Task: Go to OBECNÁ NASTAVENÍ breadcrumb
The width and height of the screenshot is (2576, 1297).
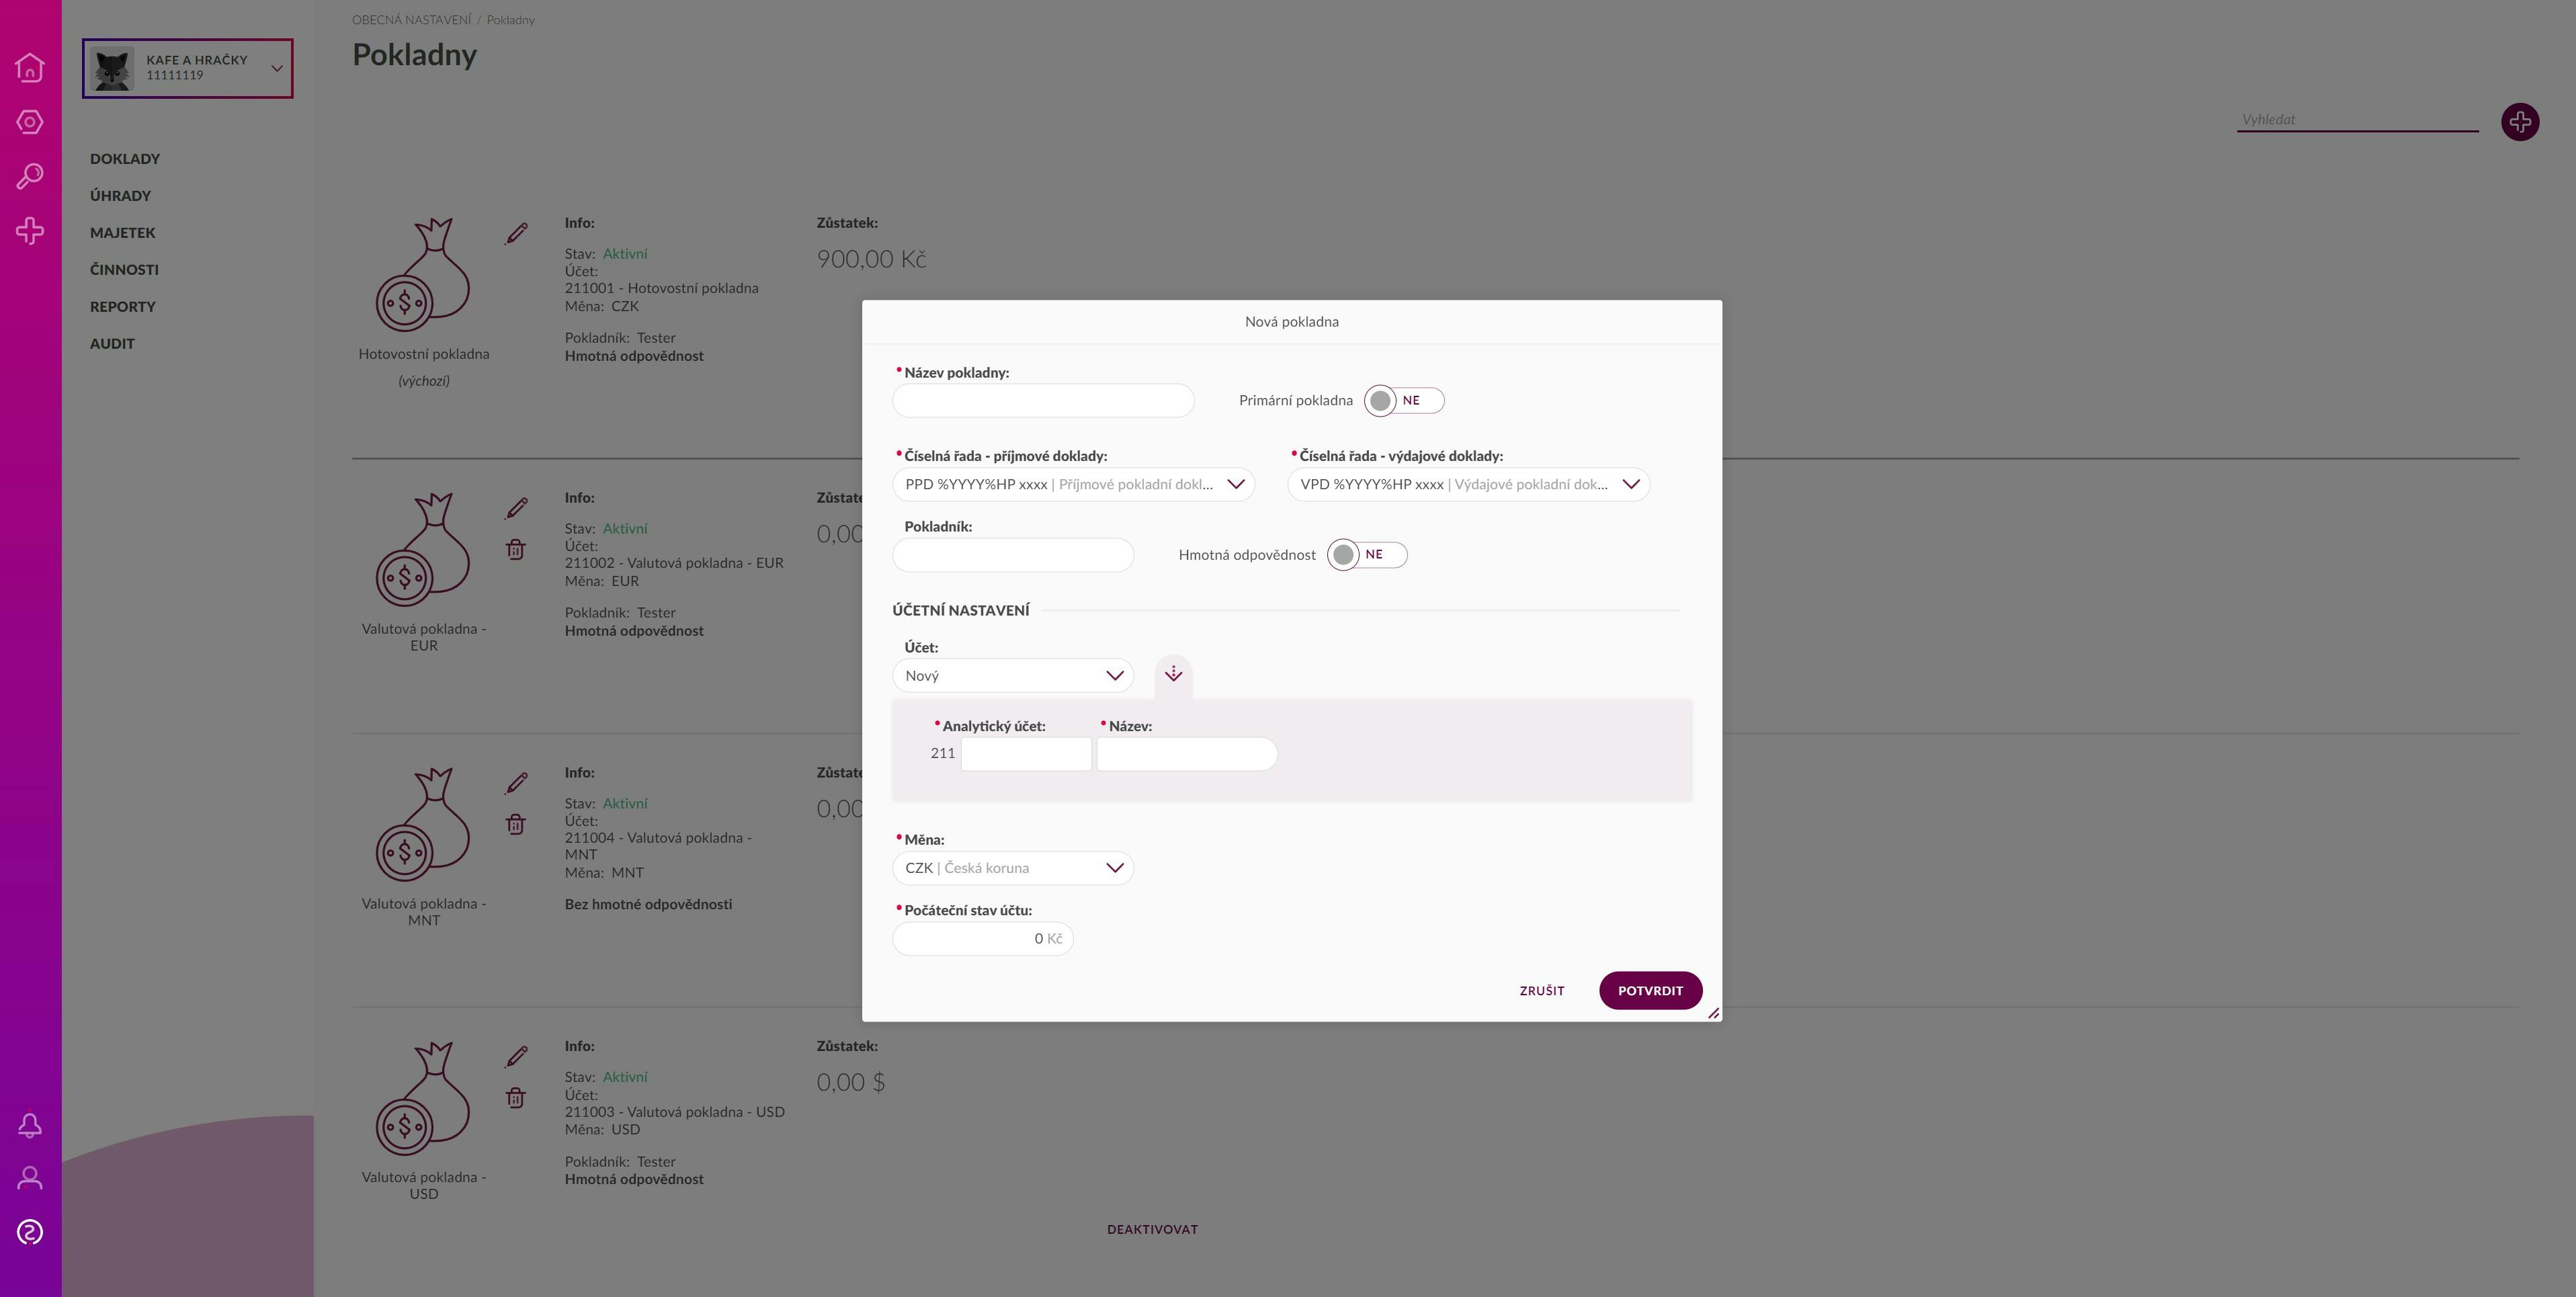Action: pos(411,20)
